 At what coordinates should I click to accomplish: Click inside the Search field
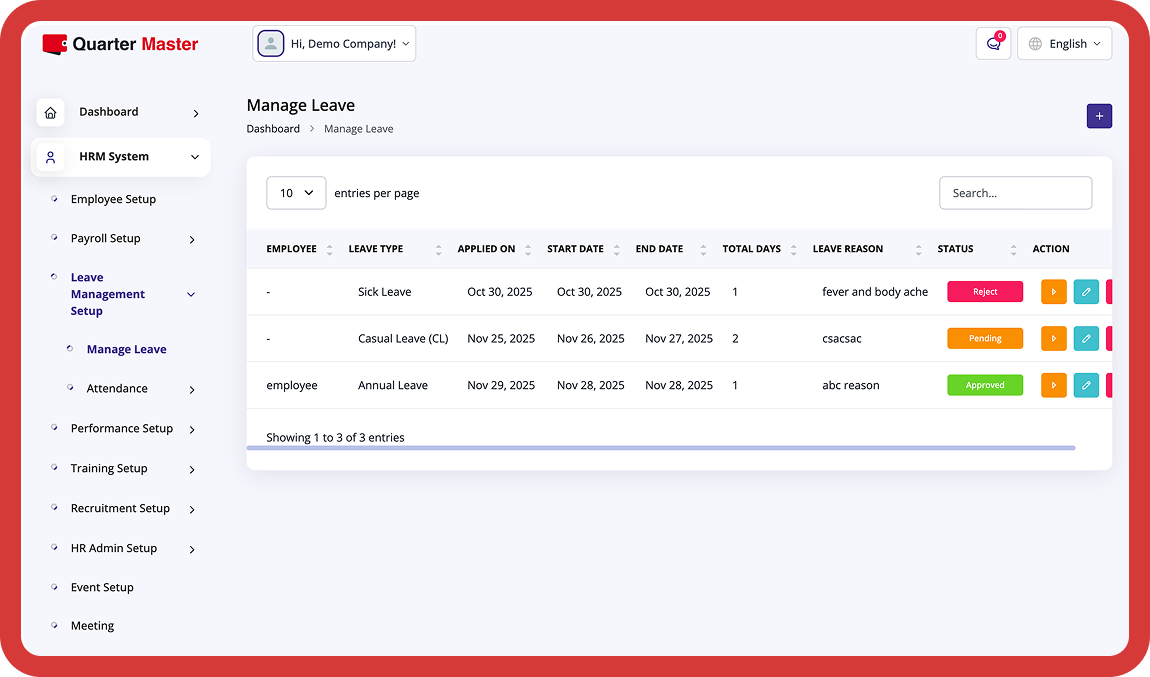(x=1015, y=192)
